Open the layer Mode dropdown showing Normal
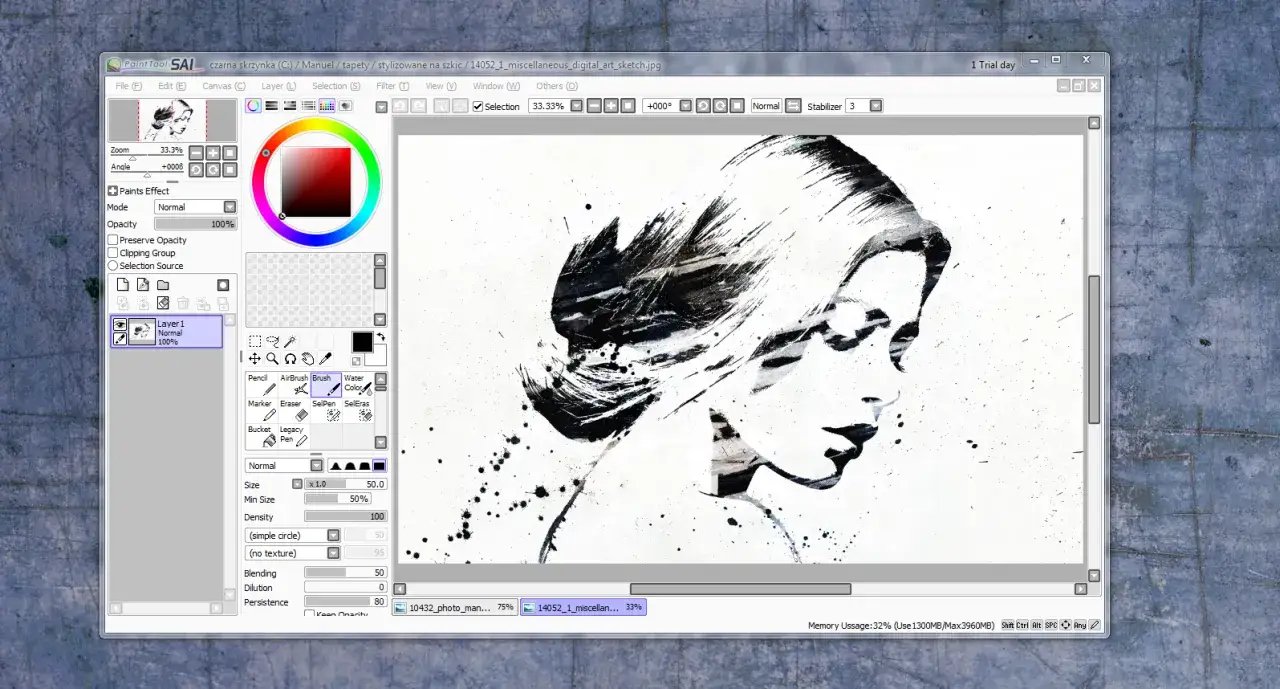This screenshot has height=689, width=1280. coord(228,207)
